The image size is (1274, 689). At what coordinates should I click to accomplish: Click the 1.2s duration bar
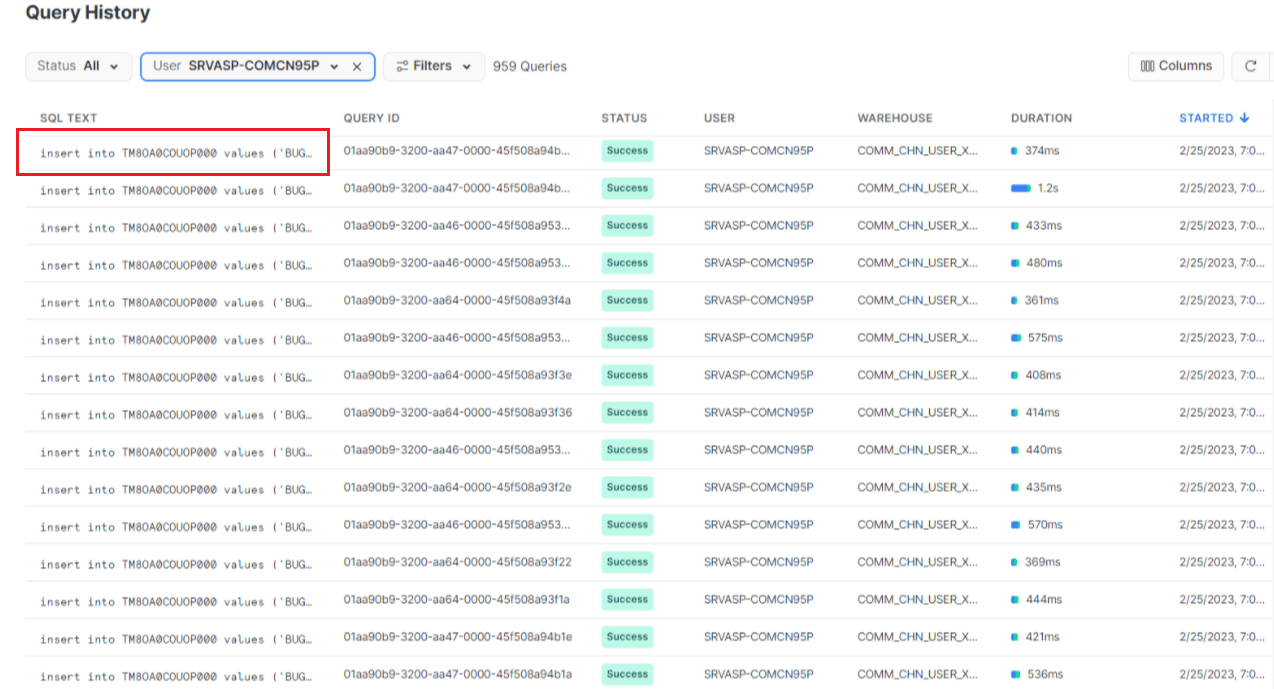click(1020, 188)
